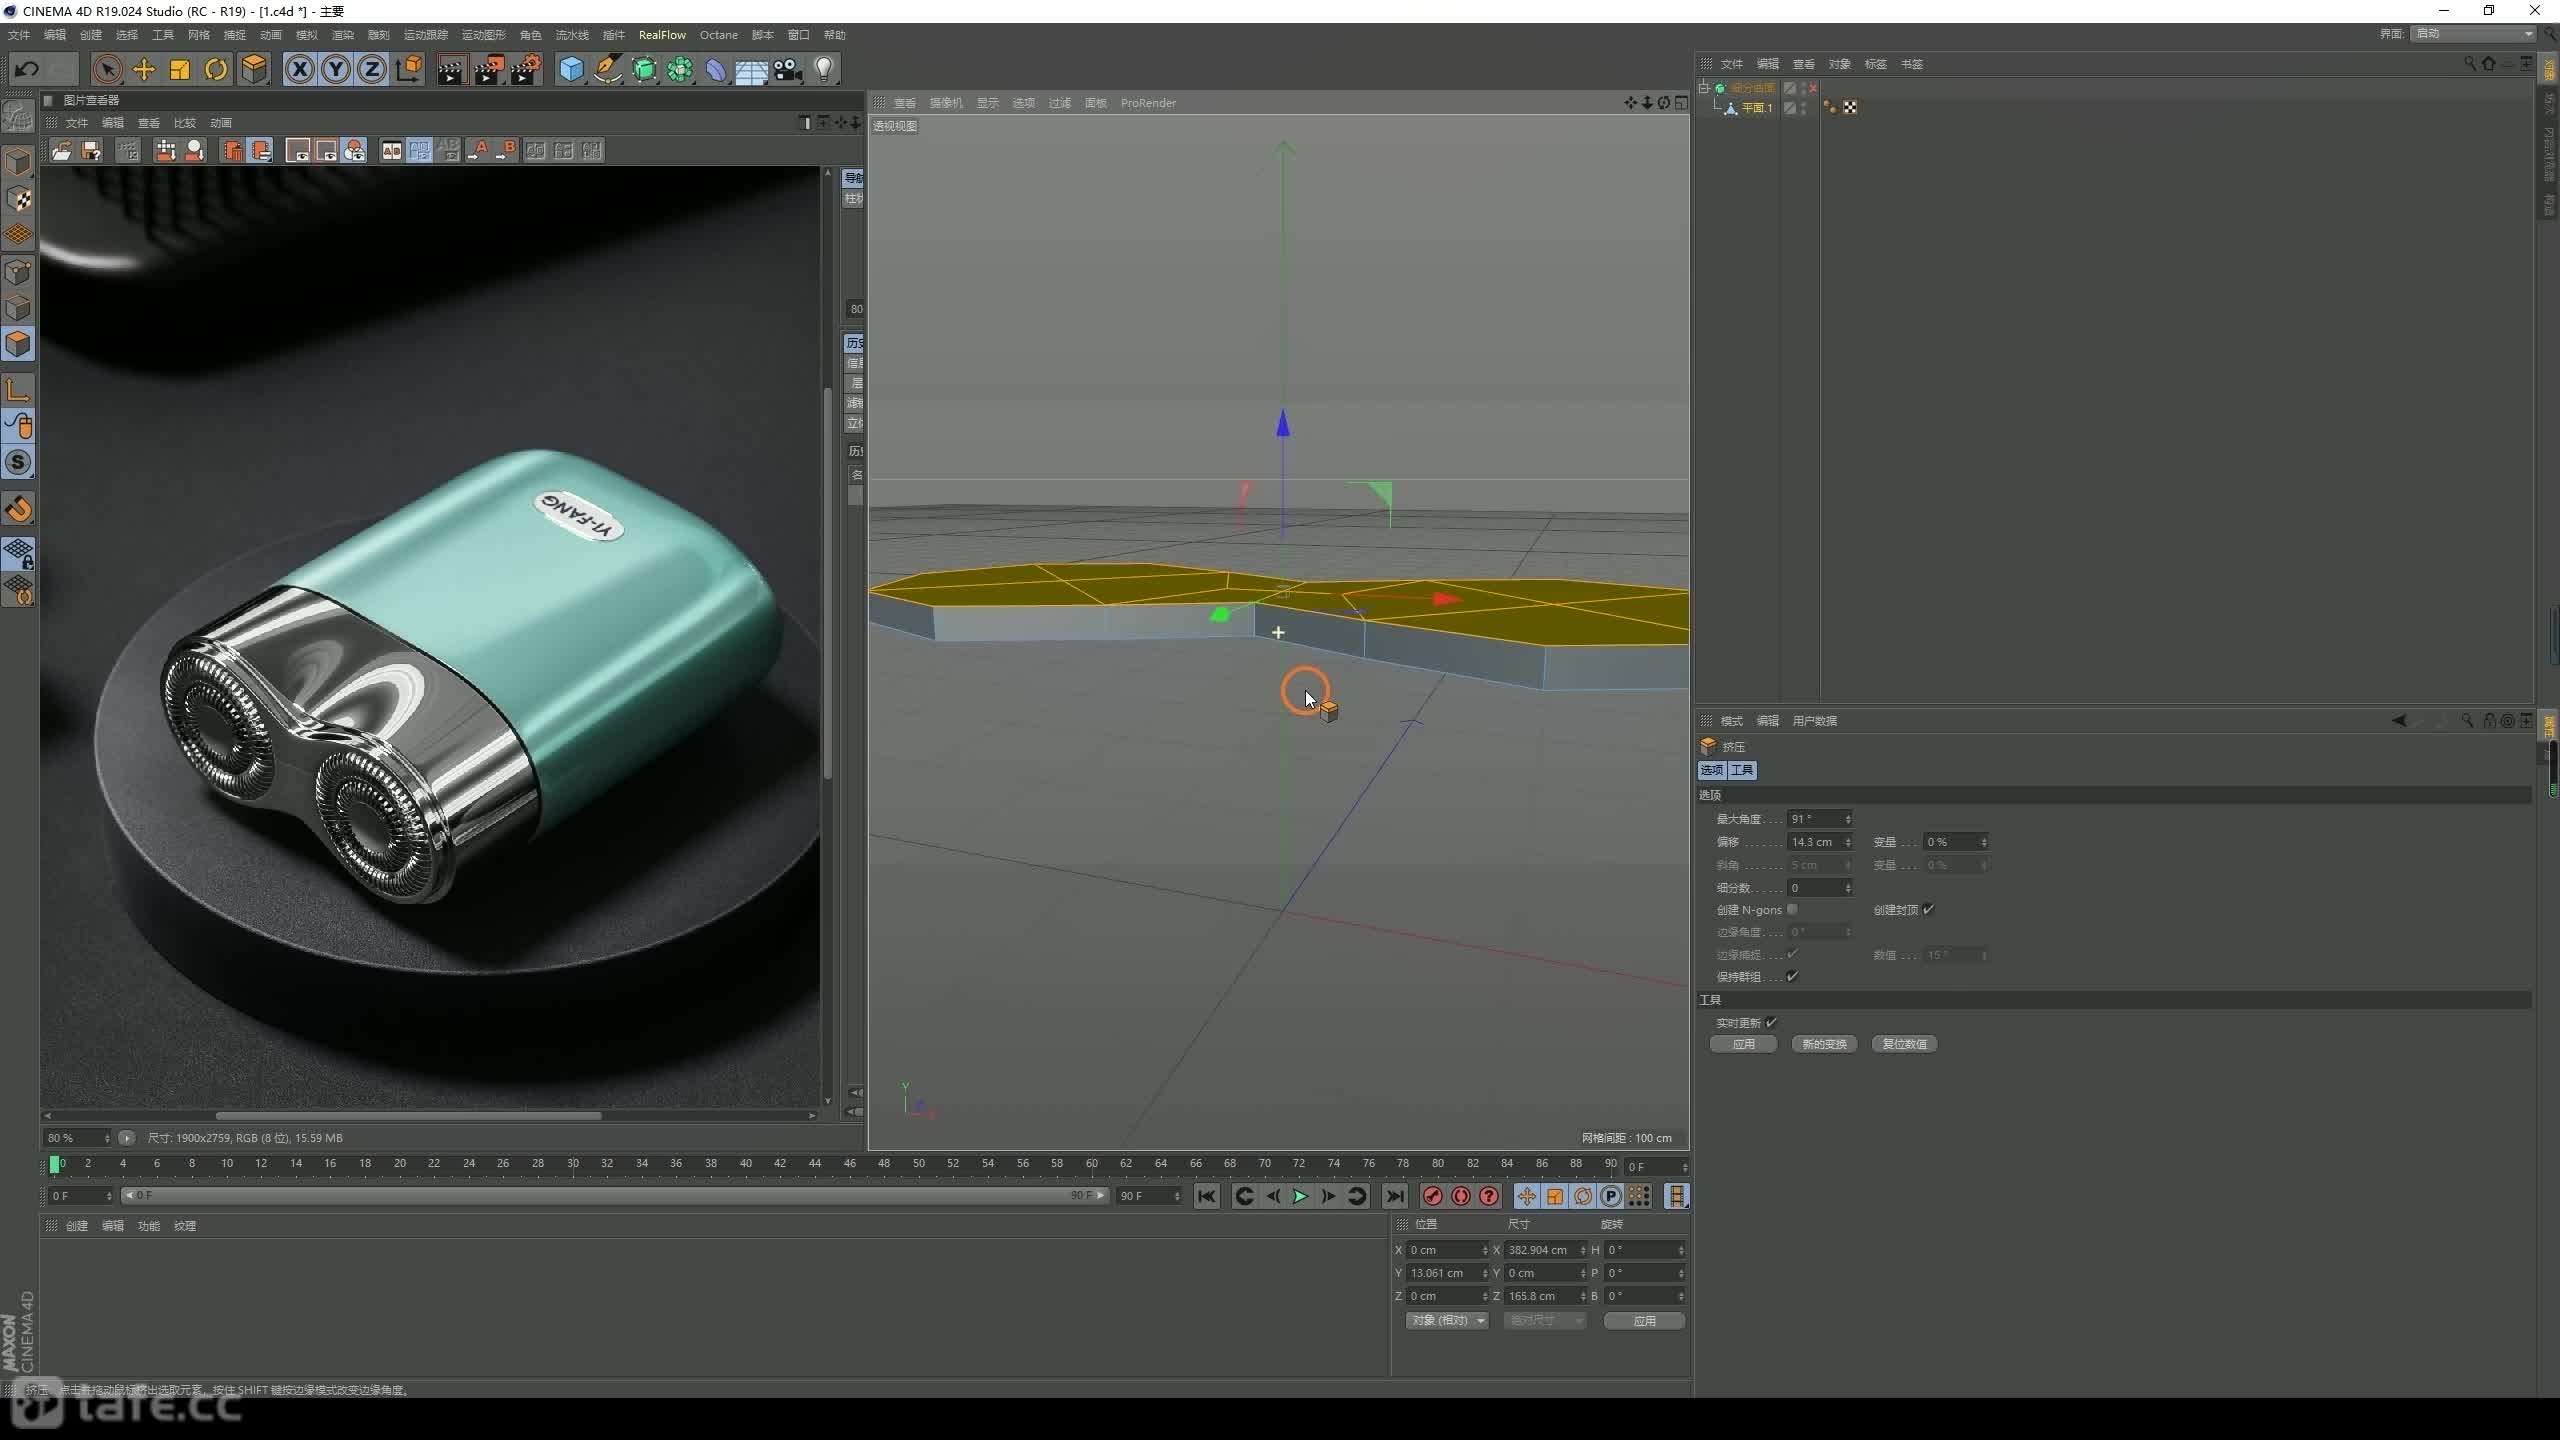2560x1440 pixels.
Task: Add a Light via lightbulb icon
Action: (x=824, y=69)
